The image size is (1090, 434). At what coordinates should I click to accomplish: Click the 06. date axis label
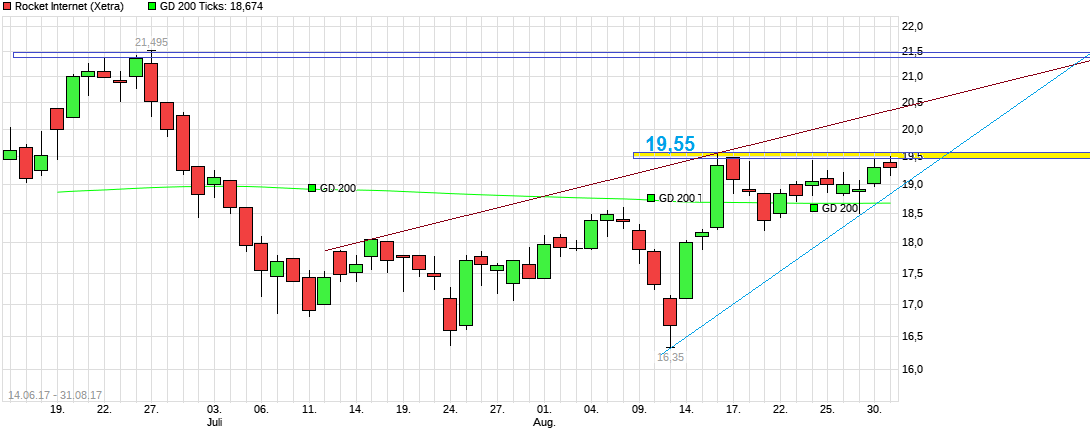pyautogui.click(x=262, y=410)
